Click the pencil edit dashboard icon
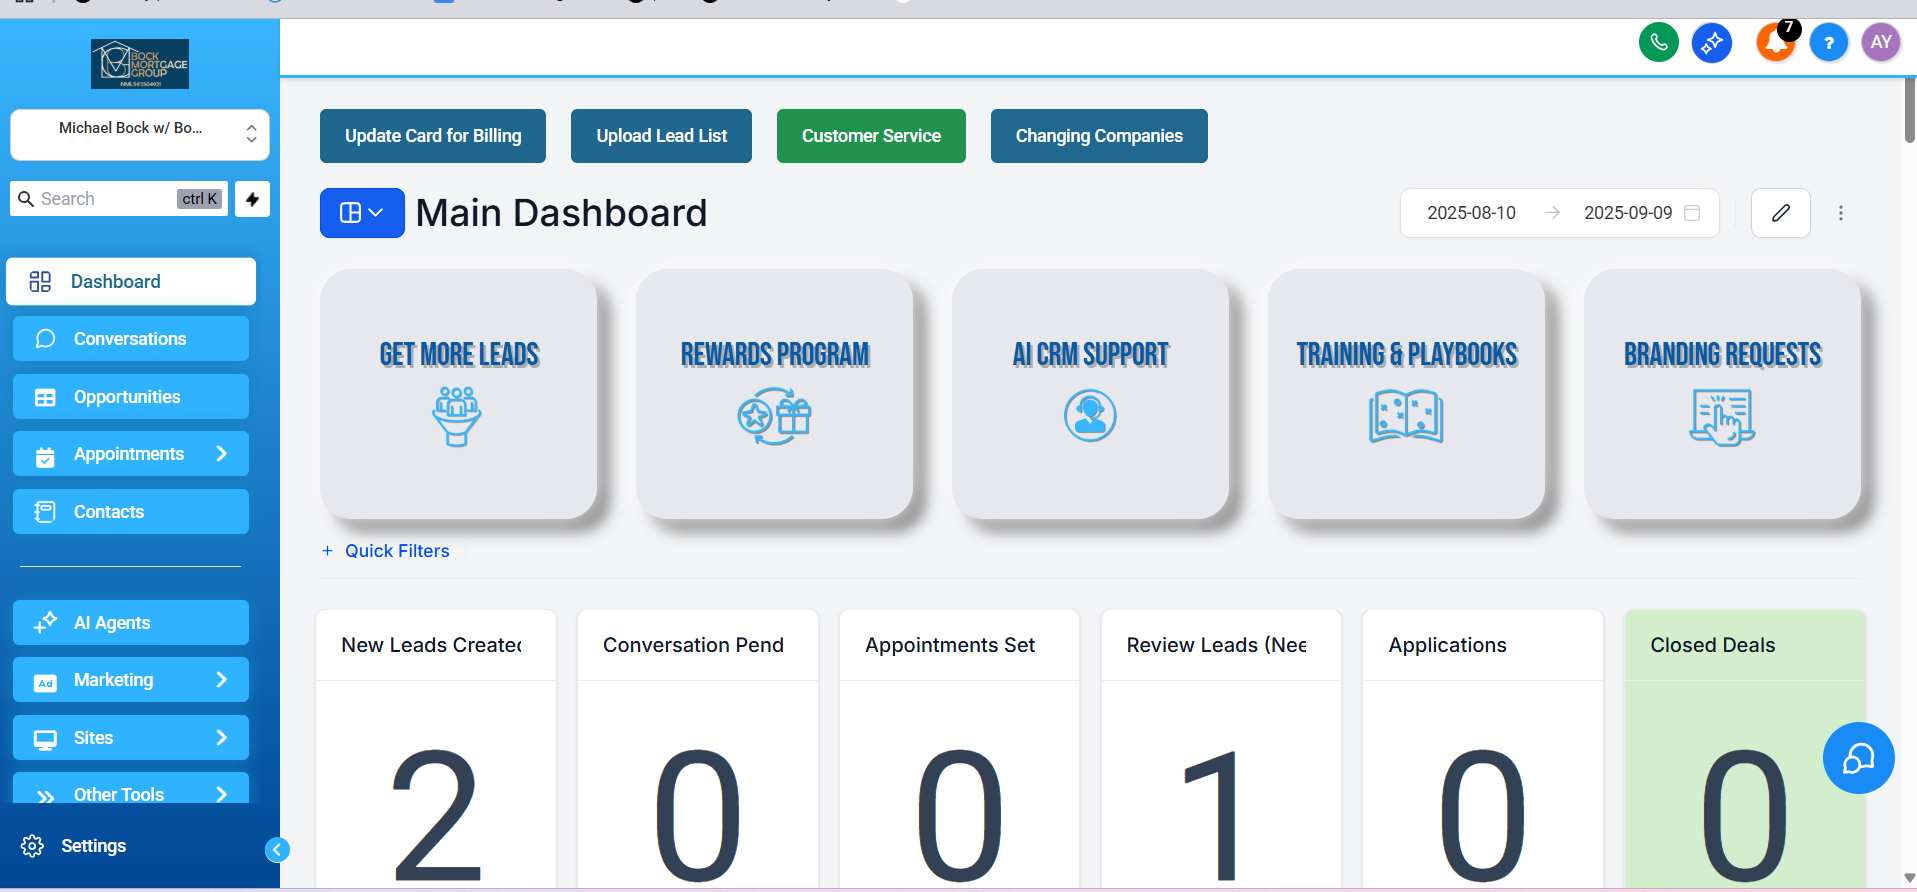The width and height of the screenshot is (1917, 892). (1780, 213)
